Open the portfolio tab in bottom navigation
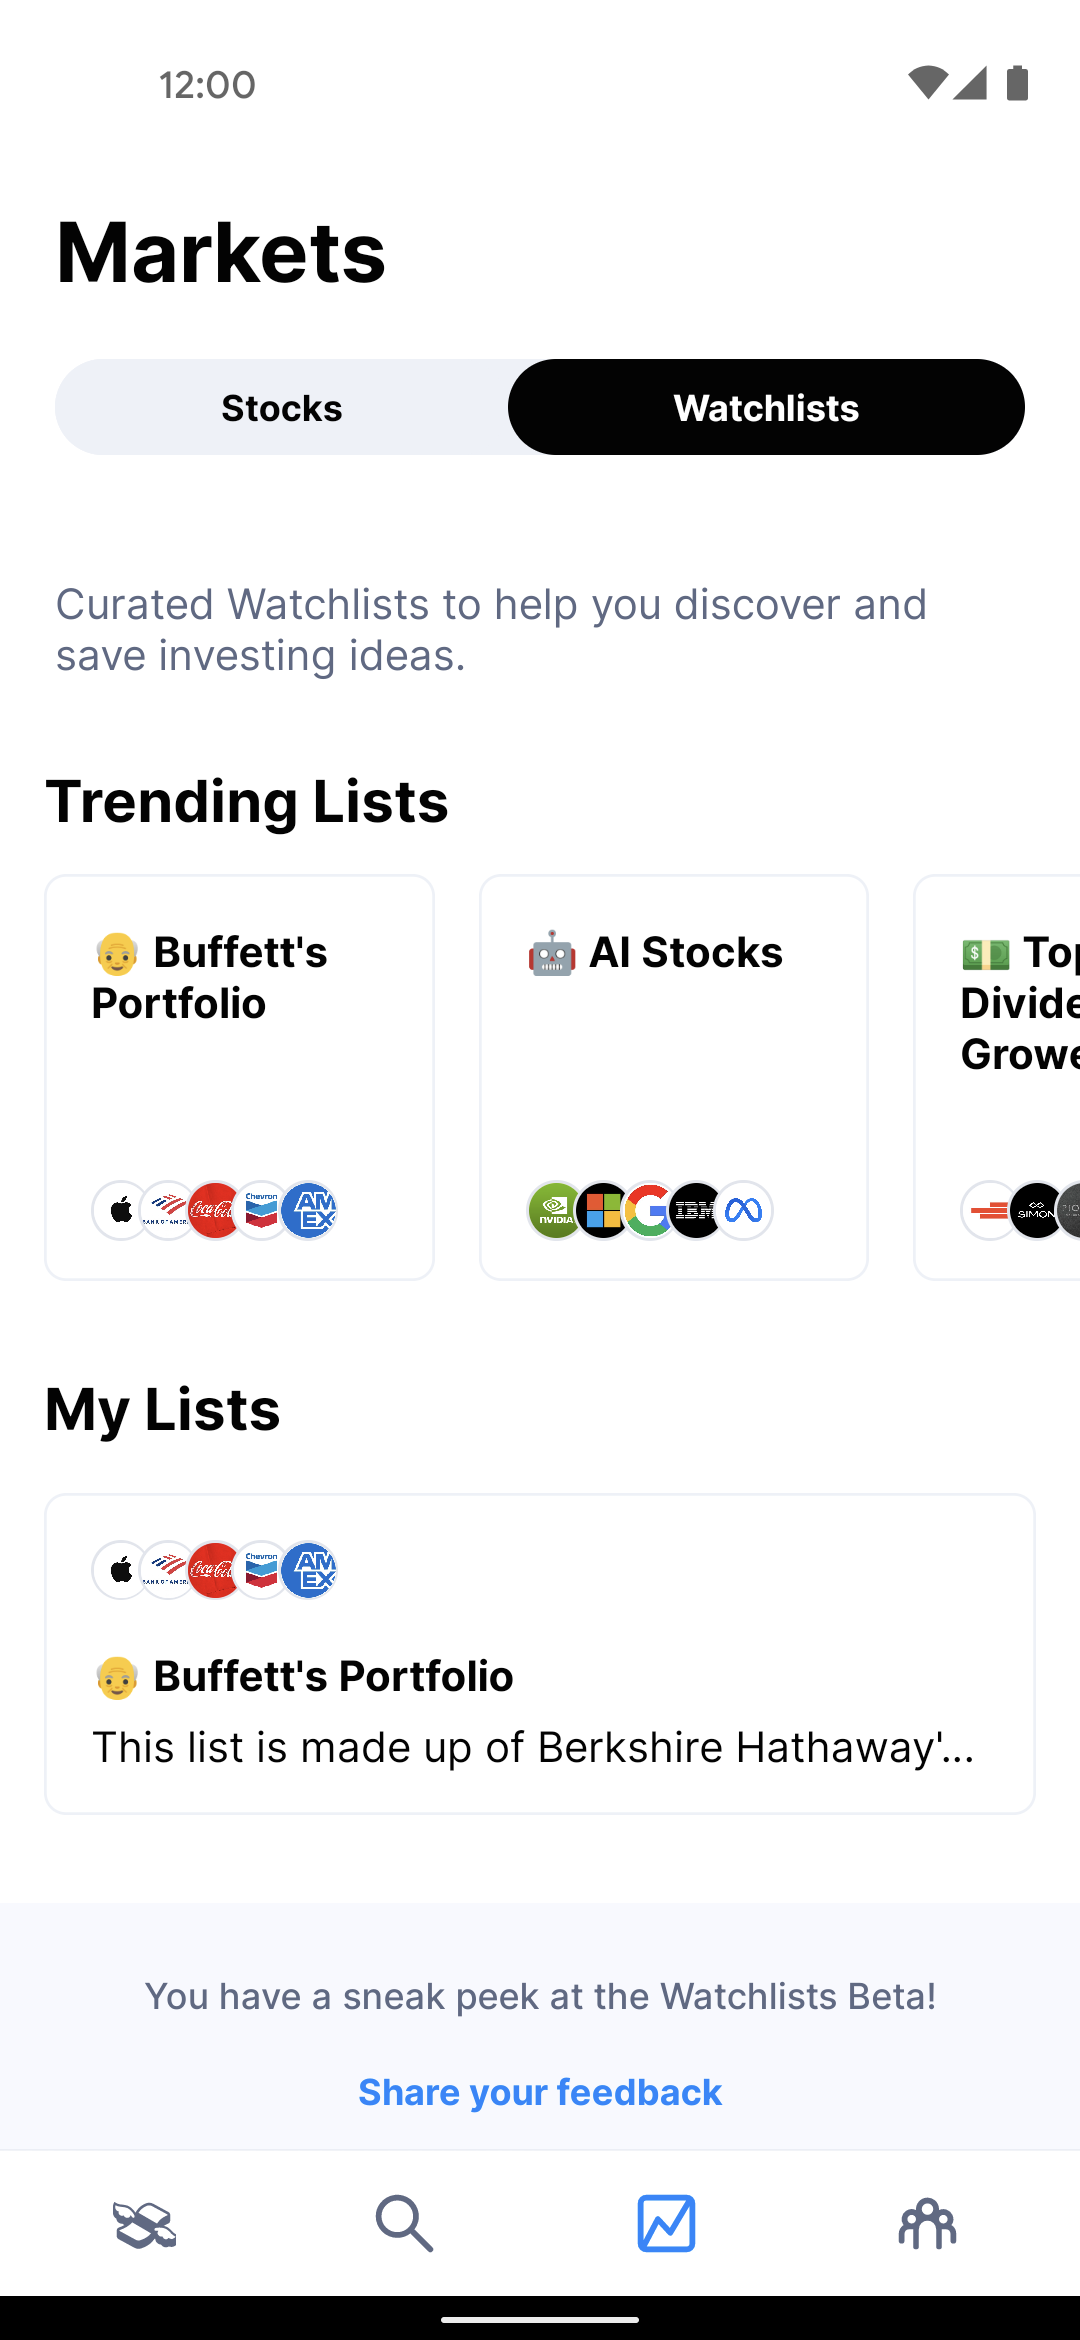This screenshot has height=2340, width=1080. pyautogui.click(x=144, y=2224)
